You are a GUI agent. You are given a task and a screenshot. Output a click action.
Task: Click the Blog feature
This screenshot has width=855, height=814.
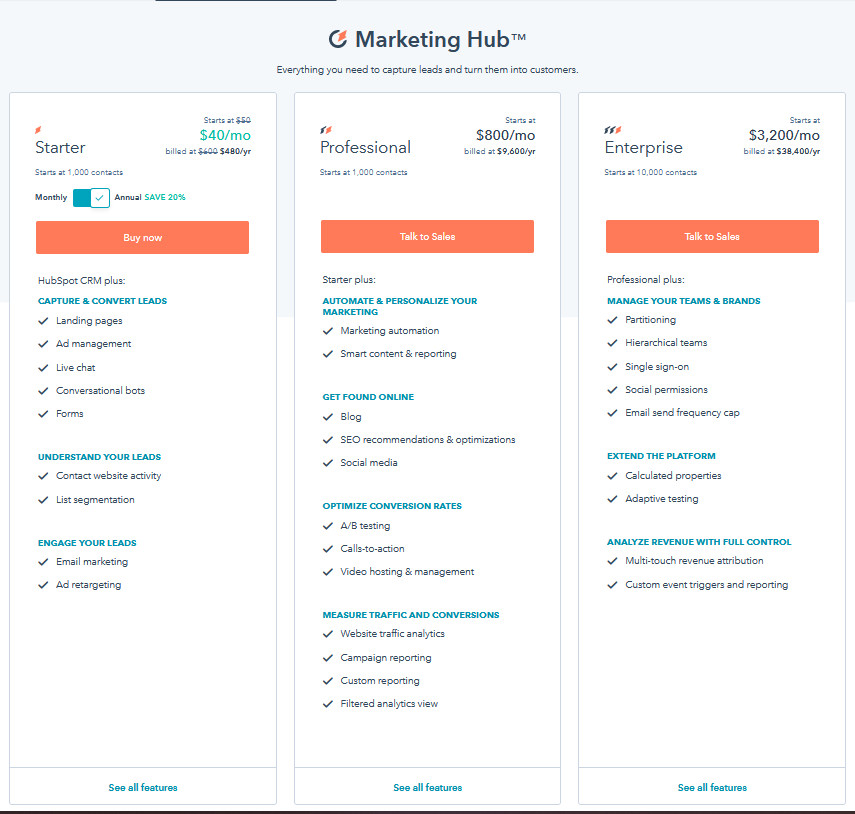pos(351,417)
